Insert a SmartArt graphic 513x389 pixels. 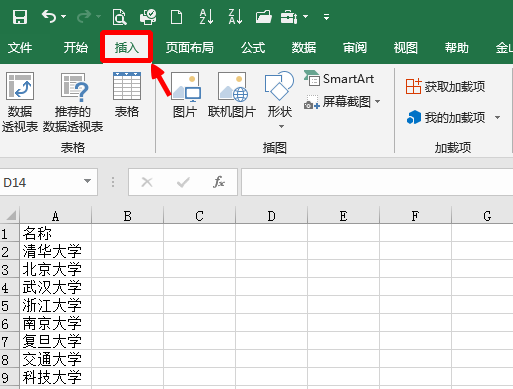point(339,79)
